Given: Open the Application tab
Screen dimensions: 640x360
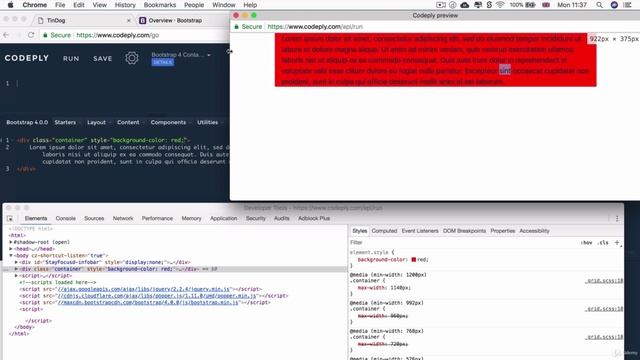Looking at the screenshot, I should (x=224, y=219).
